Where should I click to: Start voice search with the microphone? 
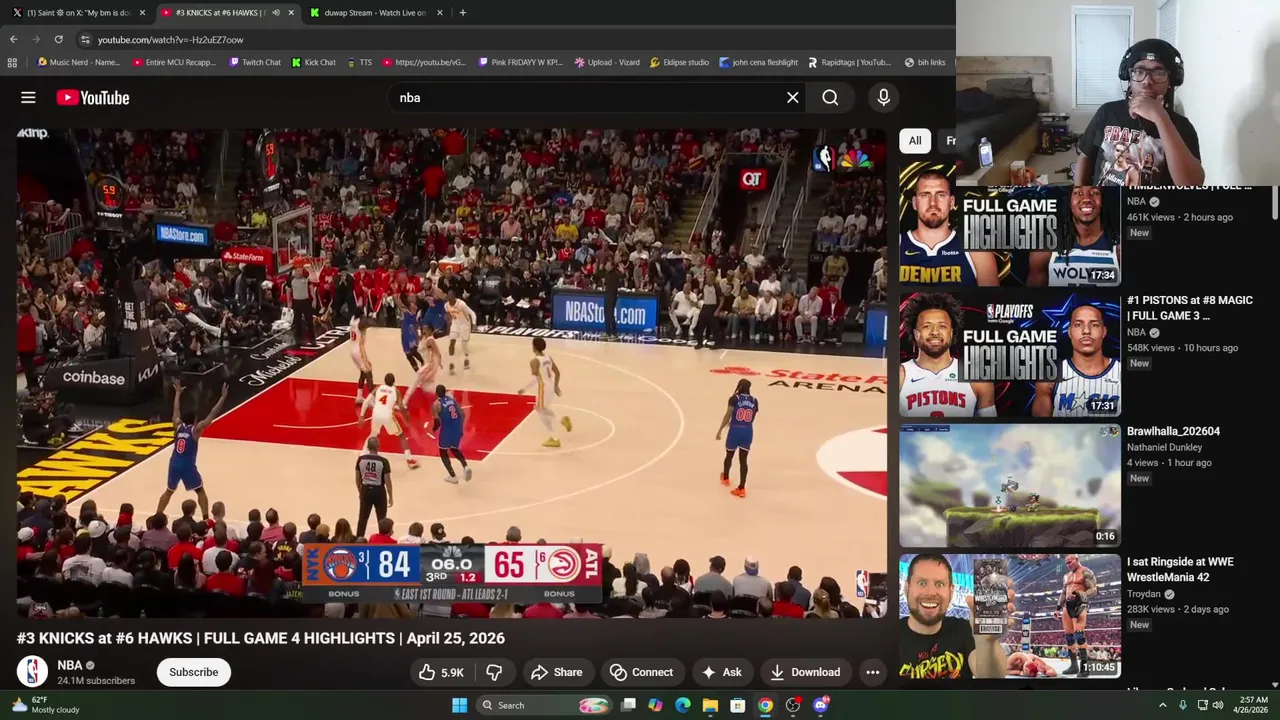tap(883, 98)
